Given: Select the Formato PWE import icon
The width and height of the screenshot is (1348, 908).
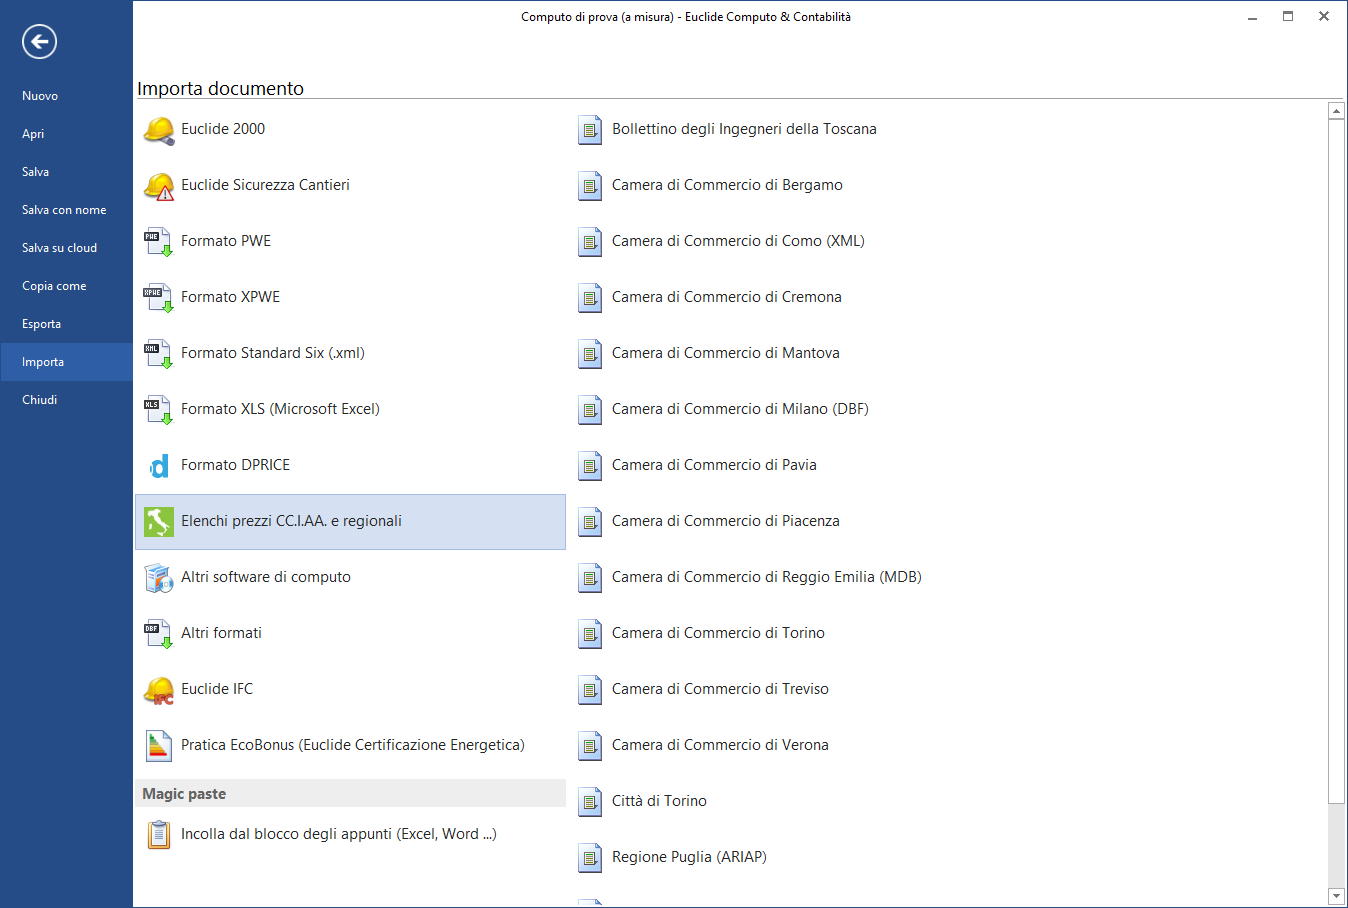Looking at the screenshot, I should pos(158,242).
